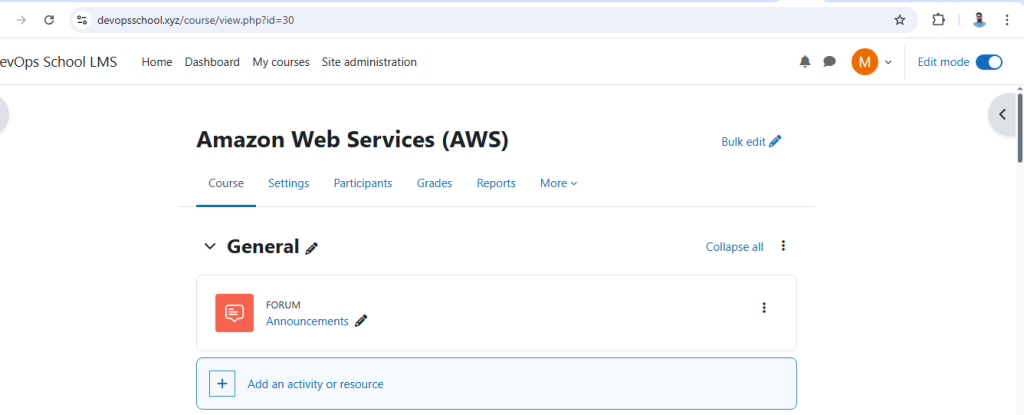Image resolution: width=1024 pixels, height=415 pixels.
Task: Open the browser extensions puzzle icon
Action: click(x=938, y=20)
